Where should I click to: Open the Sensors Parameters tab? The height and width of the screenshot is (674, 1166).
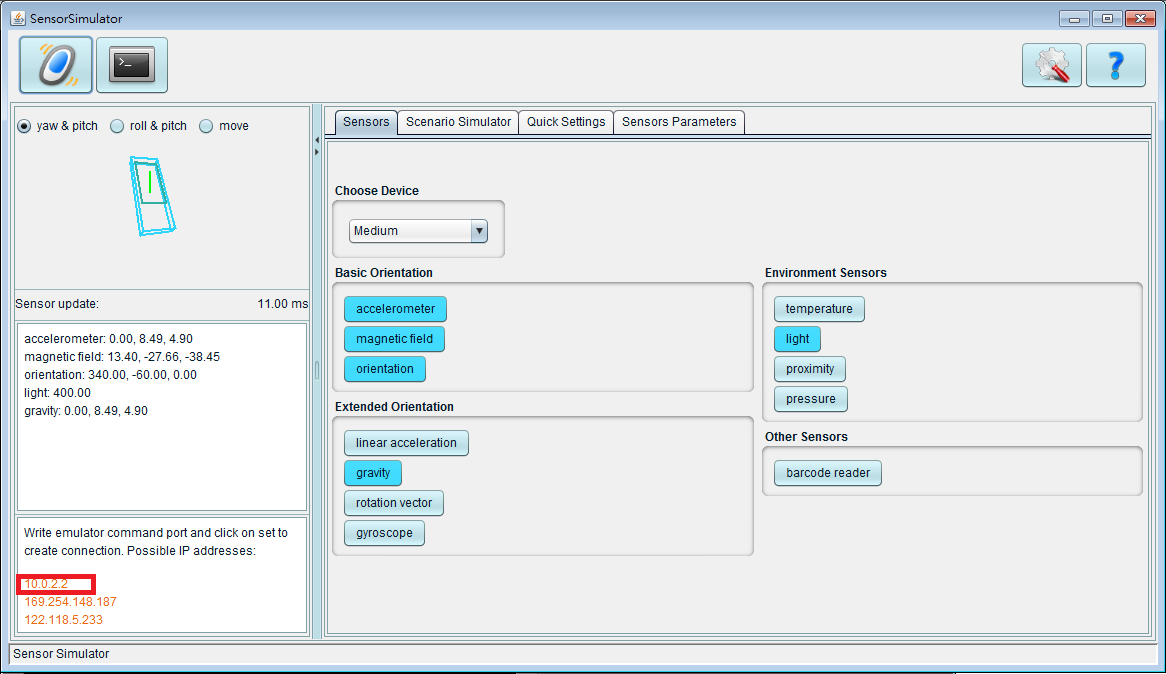679,122
